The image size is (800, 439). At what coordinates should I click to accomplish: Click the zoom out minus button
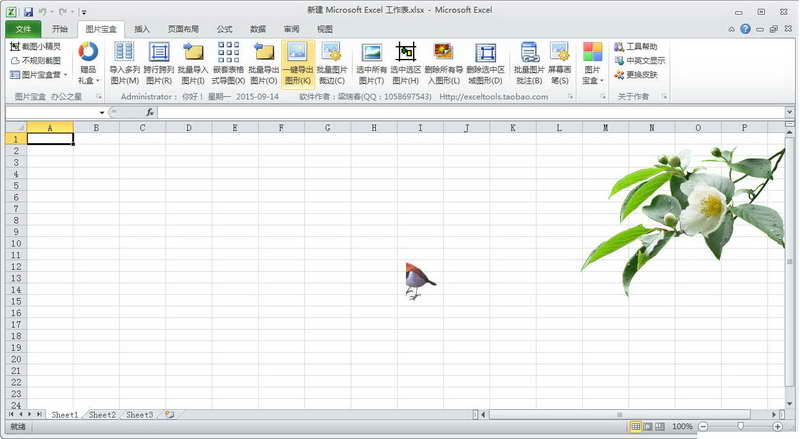click(x=704, y=426)
